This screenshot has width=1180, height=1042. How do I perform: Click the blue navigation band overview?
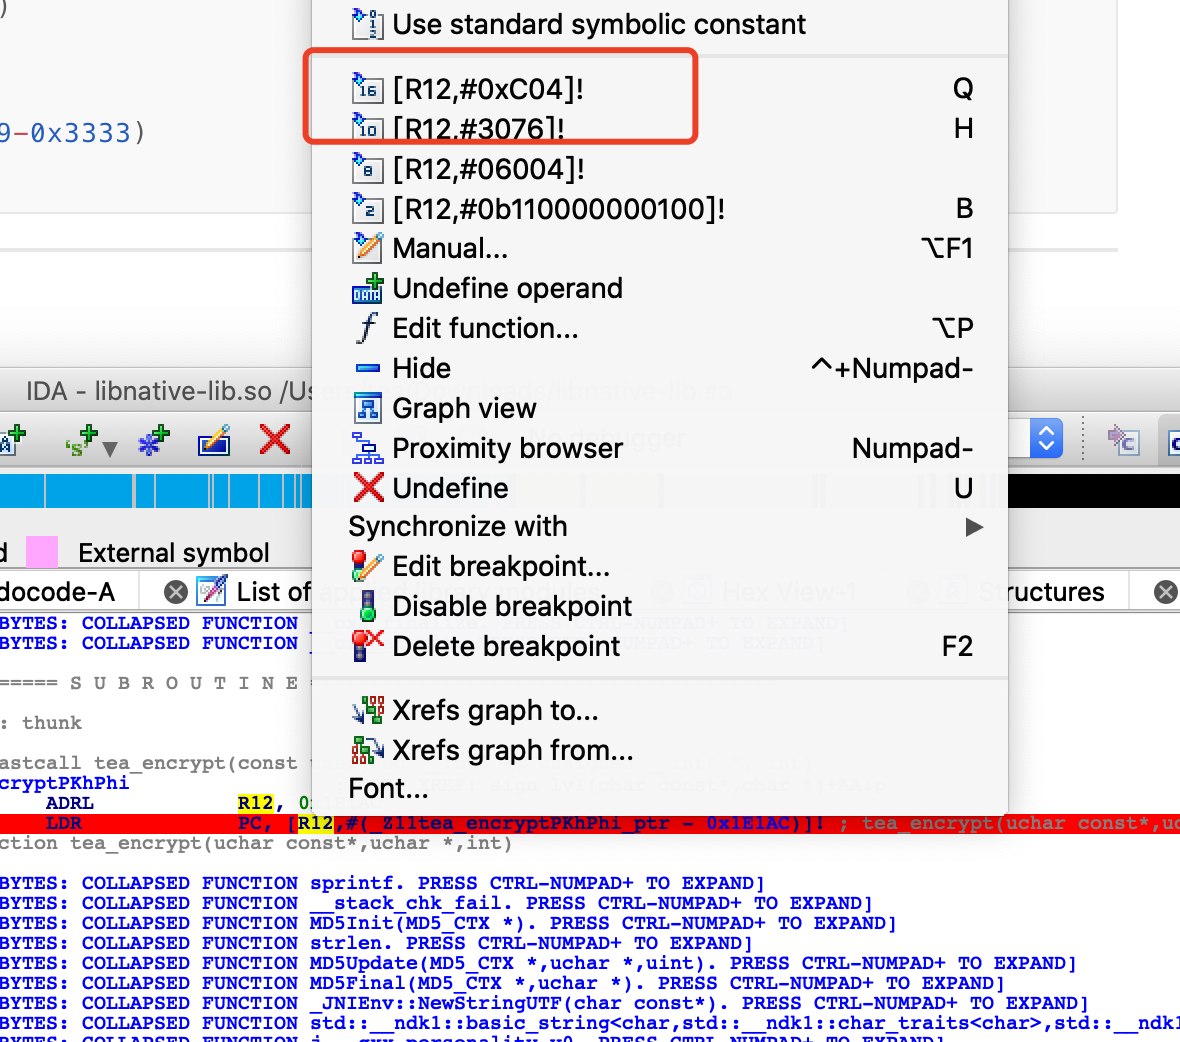click(156, 491)
